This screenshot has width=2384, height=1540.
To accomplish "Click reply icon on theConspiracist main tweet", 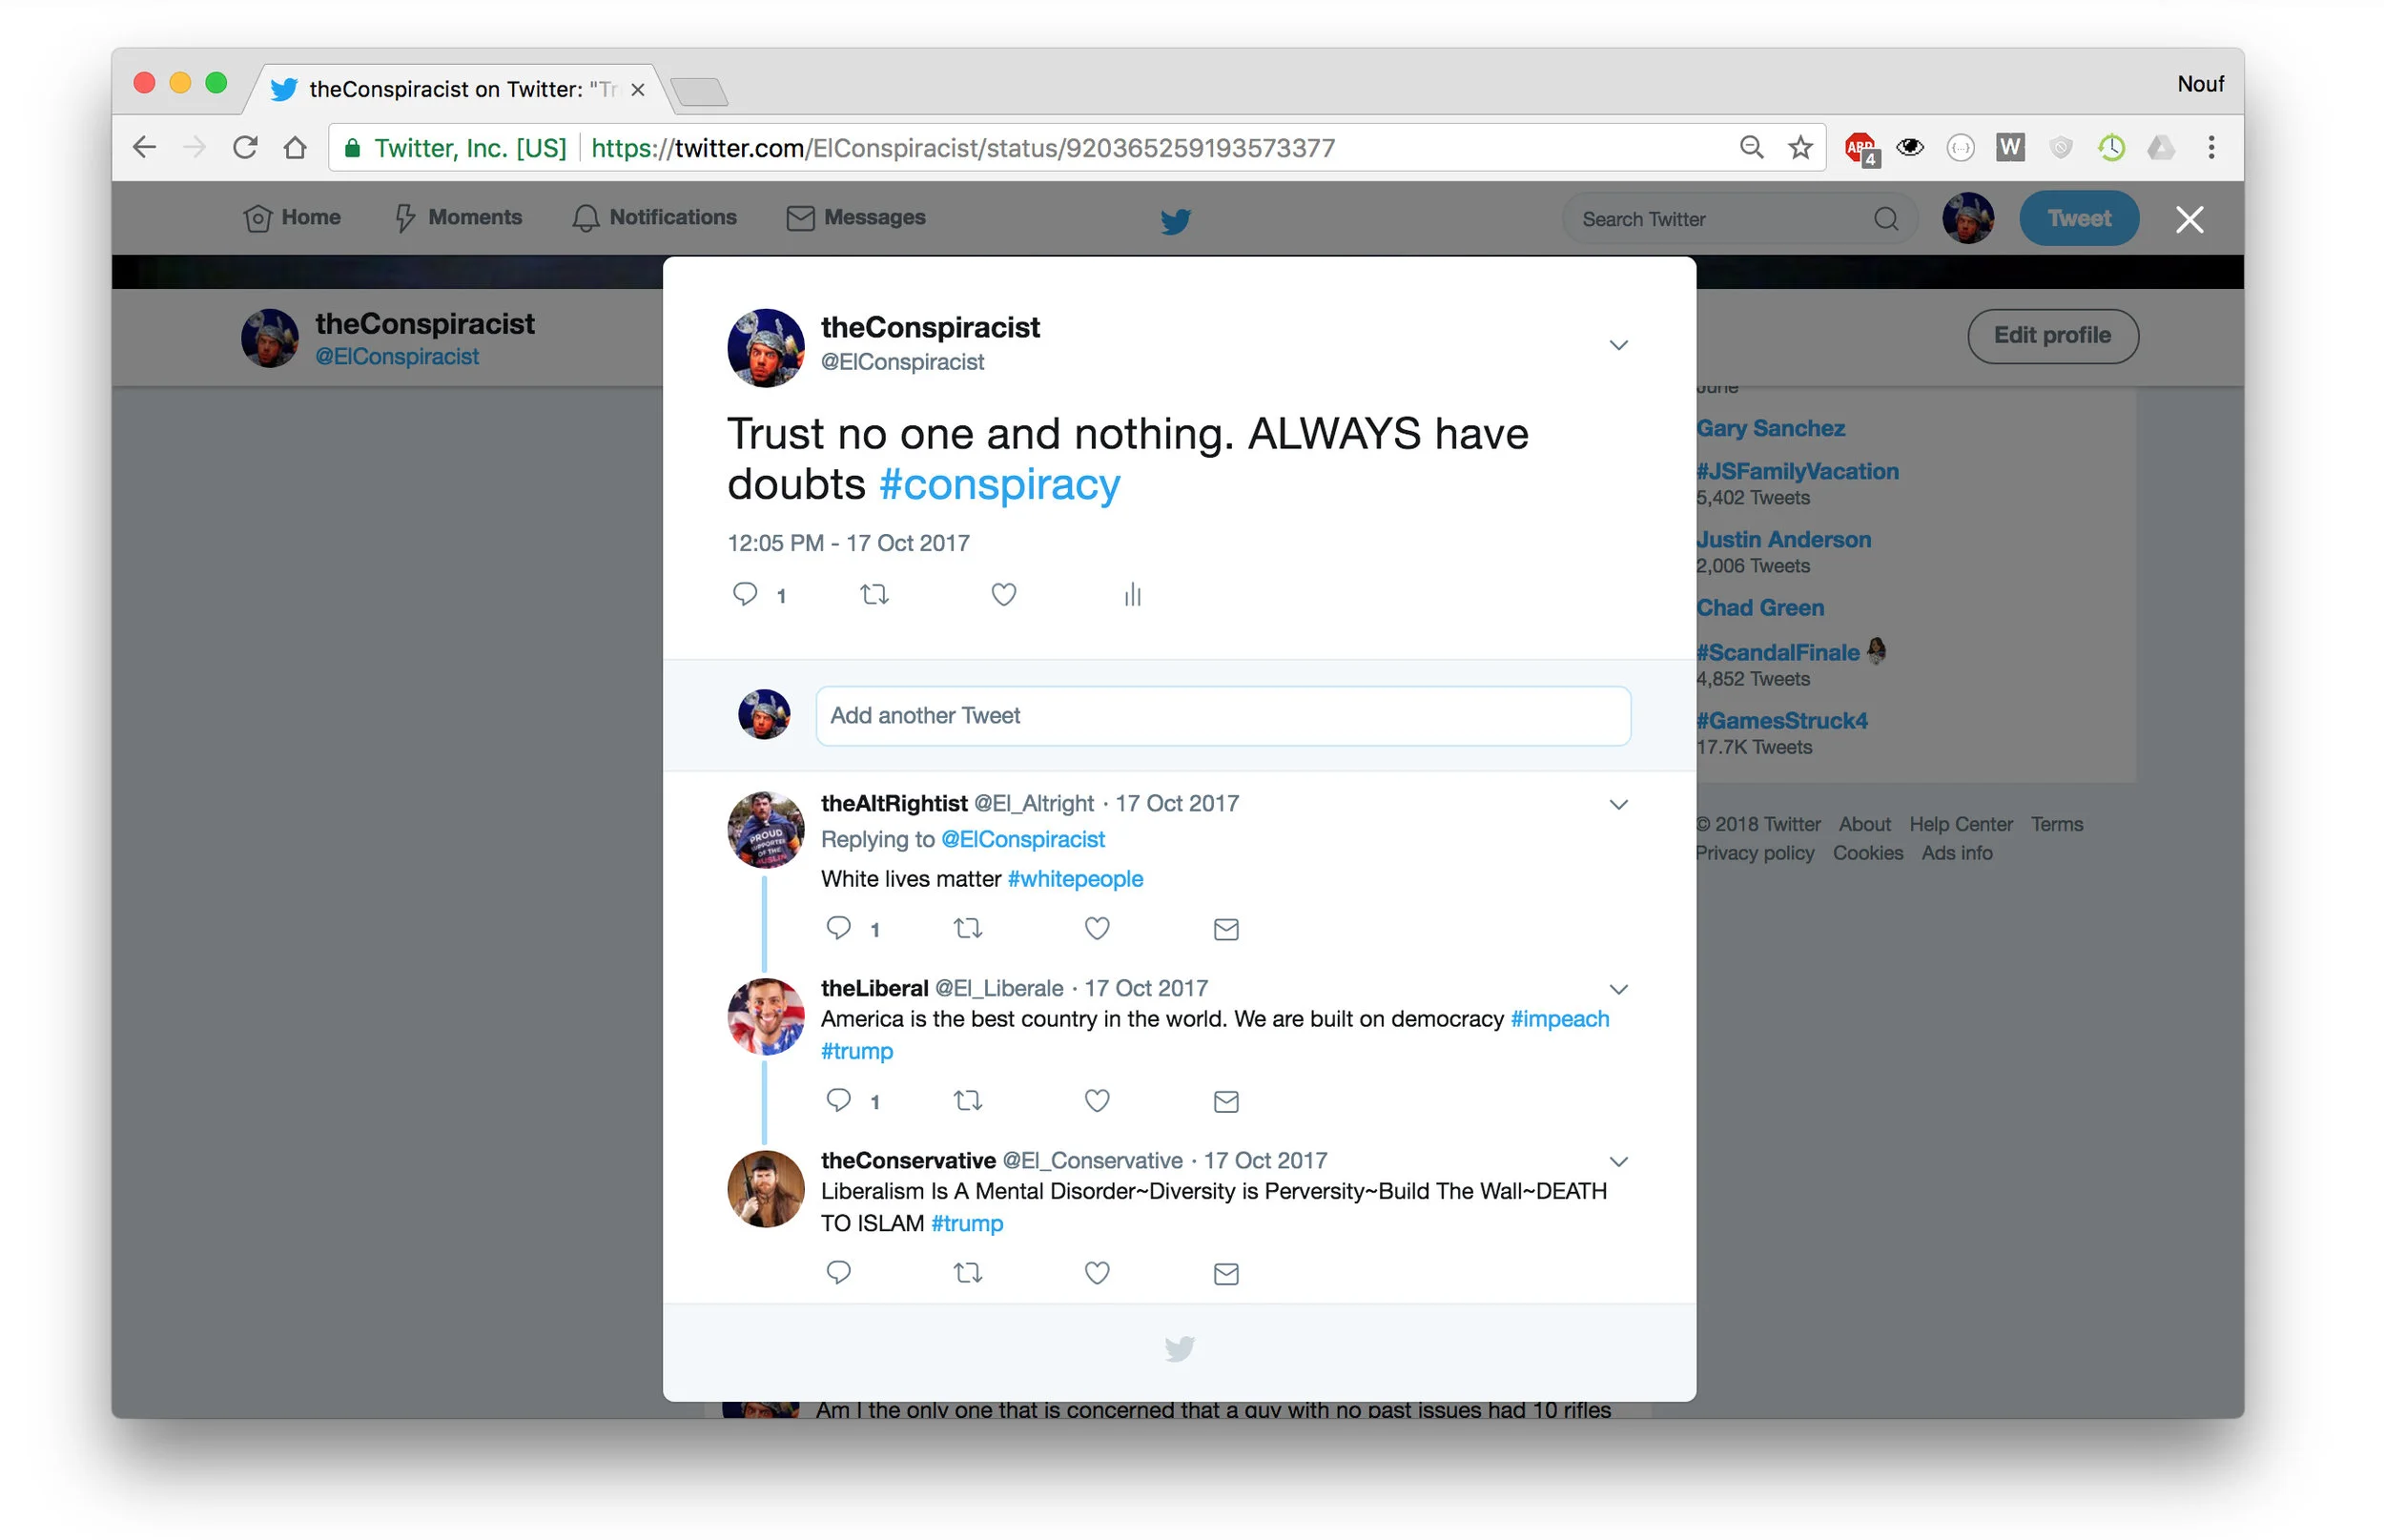I will 745,594.
